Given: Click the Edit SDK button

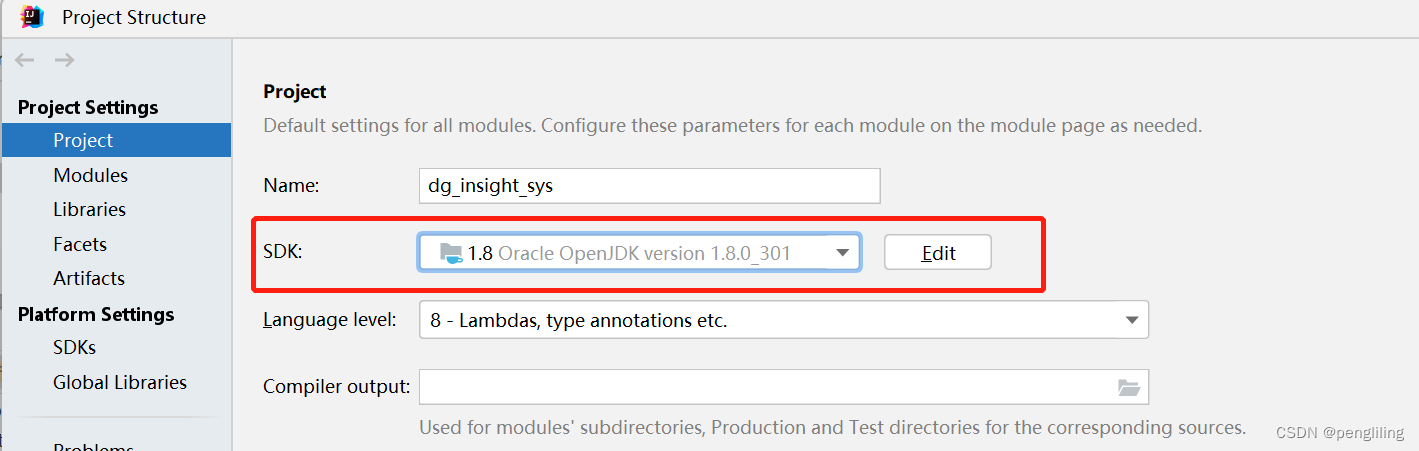Looking at the screenshot, I should point(937,253).
